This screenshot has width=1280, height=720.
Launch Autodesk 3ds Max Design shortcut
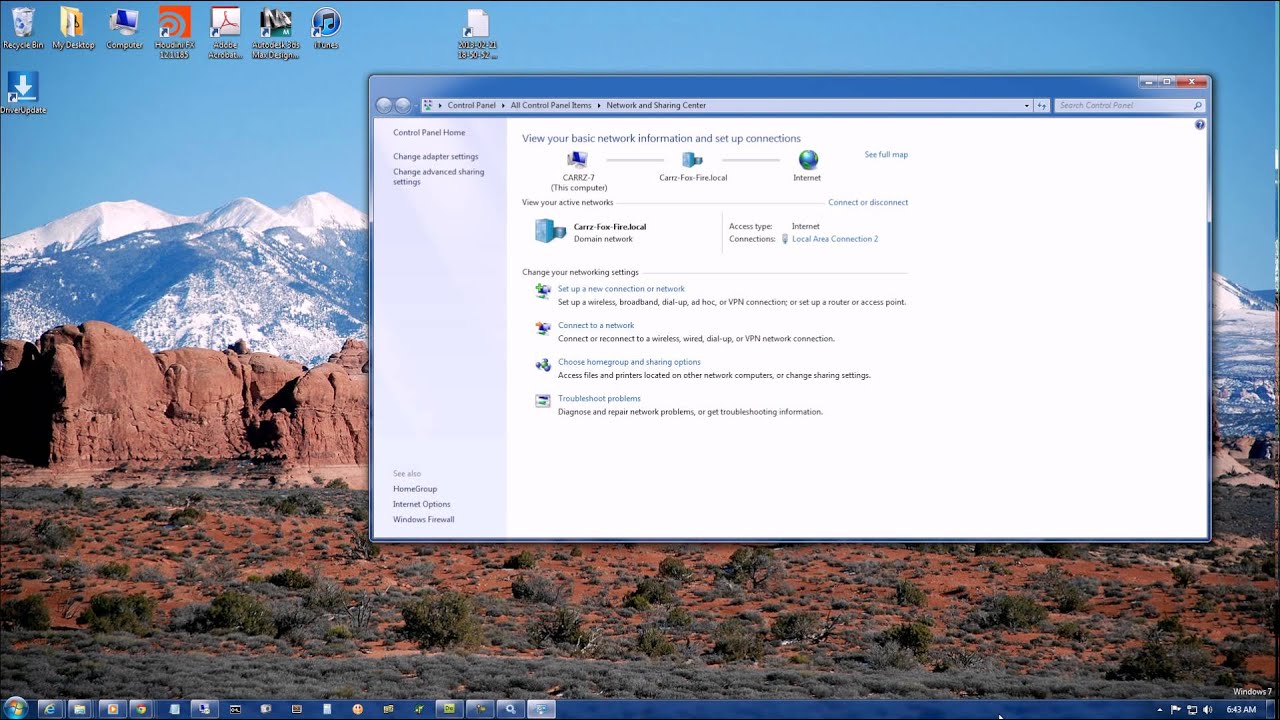(x=275, y=32)
